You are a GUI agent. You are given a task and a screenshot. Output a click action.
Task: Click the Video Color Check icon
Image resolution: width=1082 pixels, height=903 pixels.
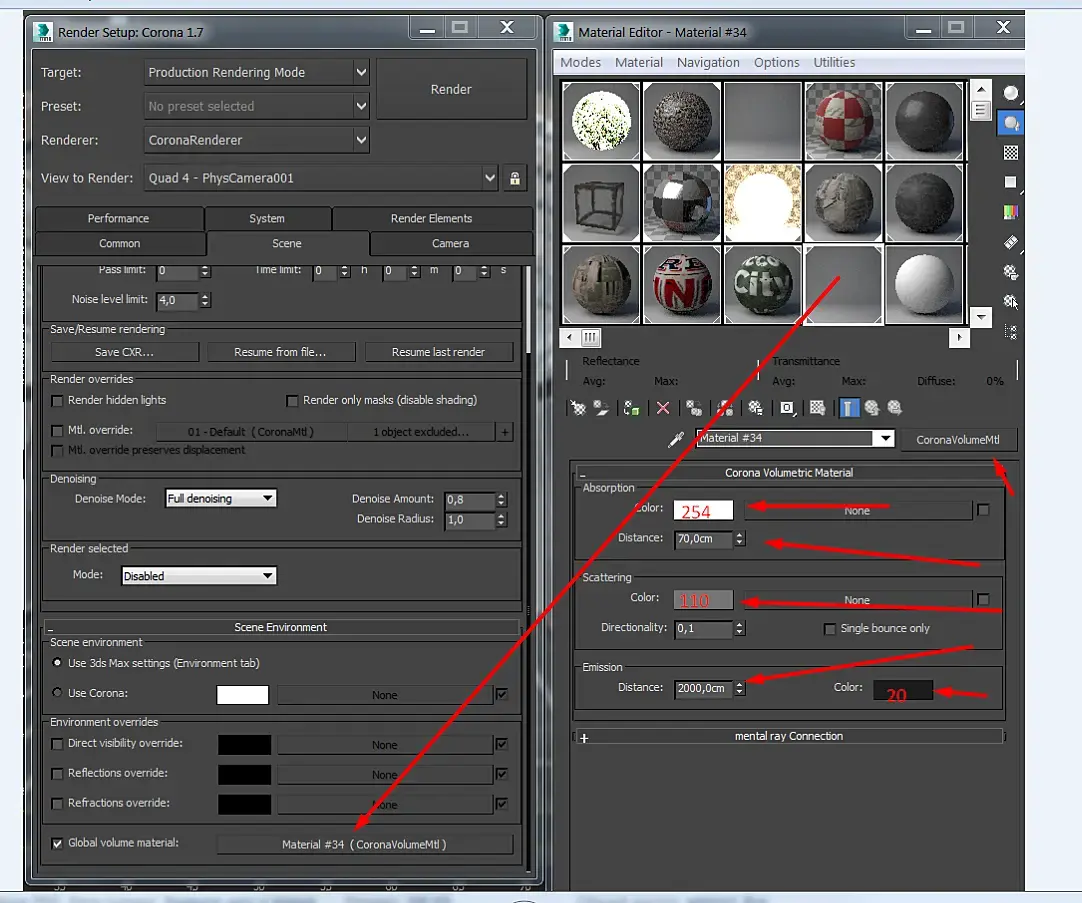click(x=1011, y=212)
